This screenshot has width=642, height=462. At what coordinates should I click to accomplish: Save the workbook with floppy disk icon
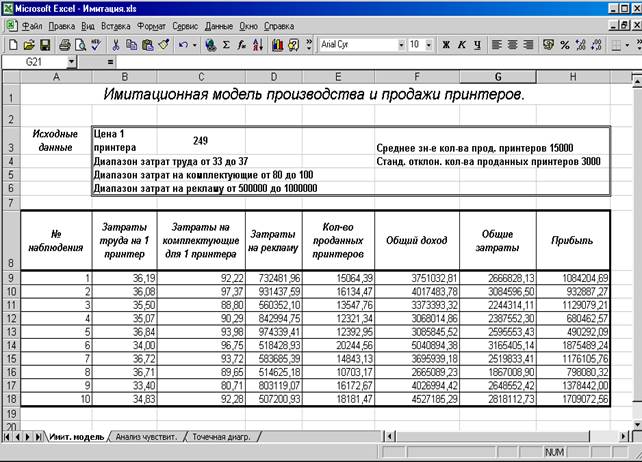45,45
